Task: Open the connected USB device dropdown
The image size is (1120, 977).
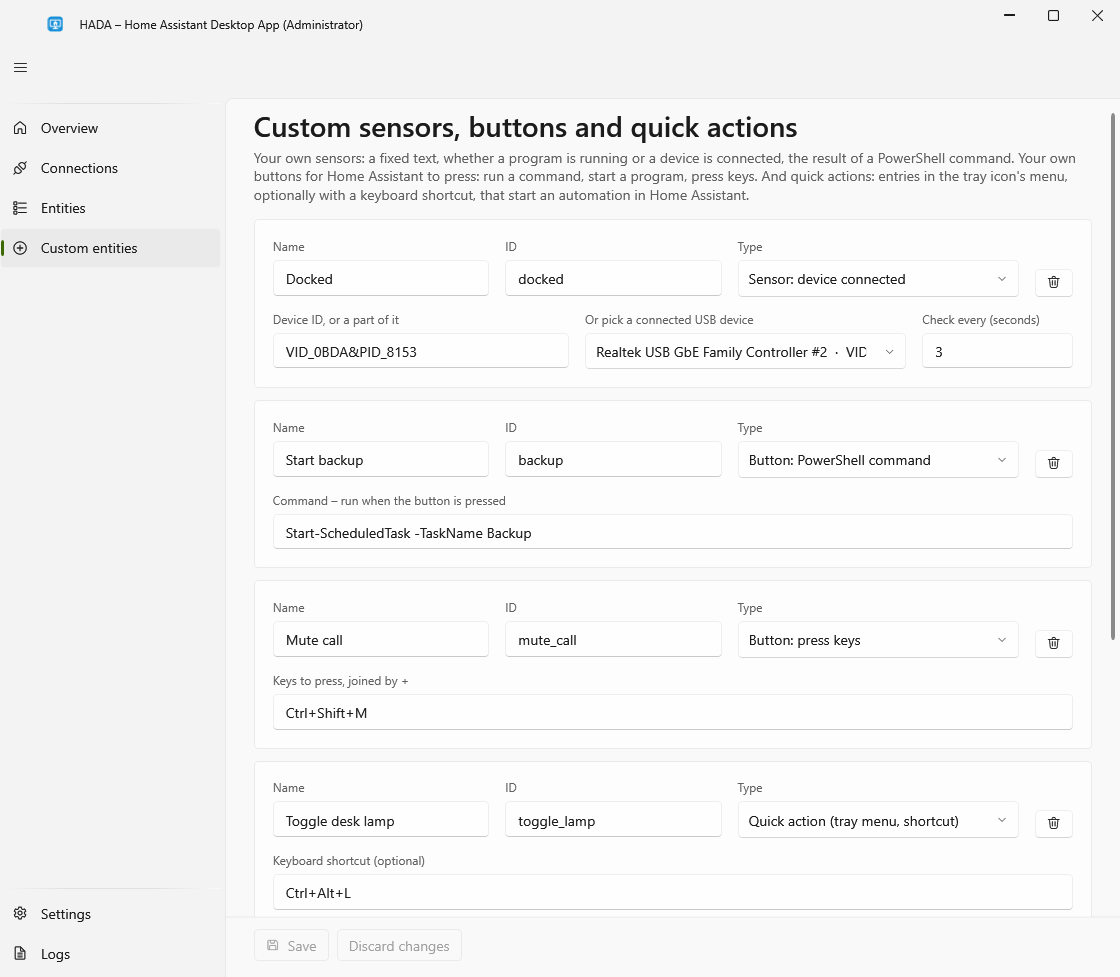Action: pos(745,352)
